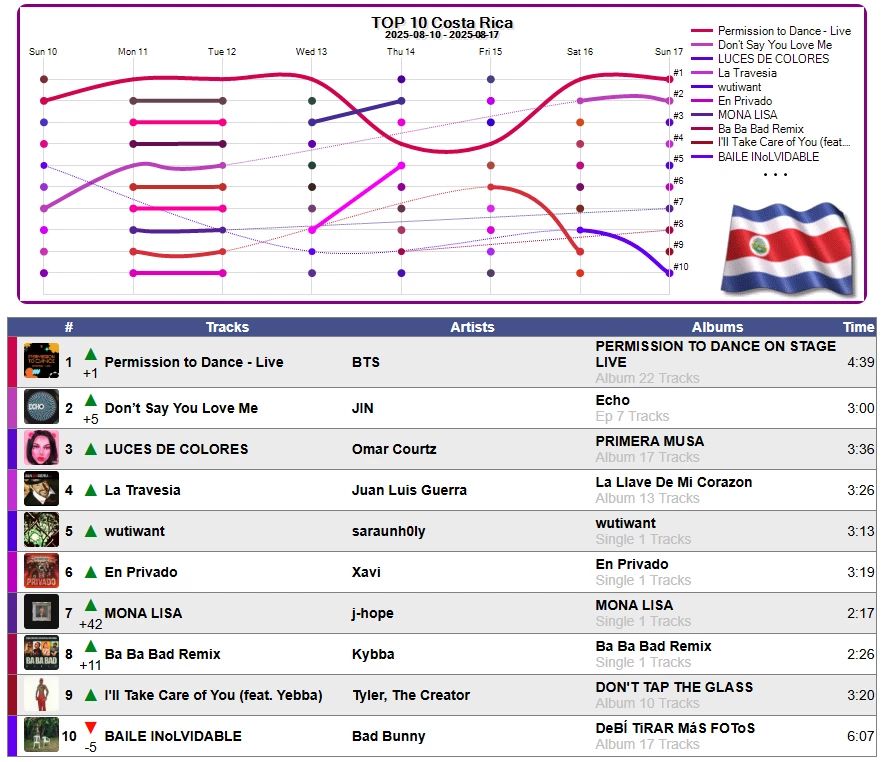888x762 pixels.
Task: Open album DON'T TAP THE GLASS
Action: 674,687
